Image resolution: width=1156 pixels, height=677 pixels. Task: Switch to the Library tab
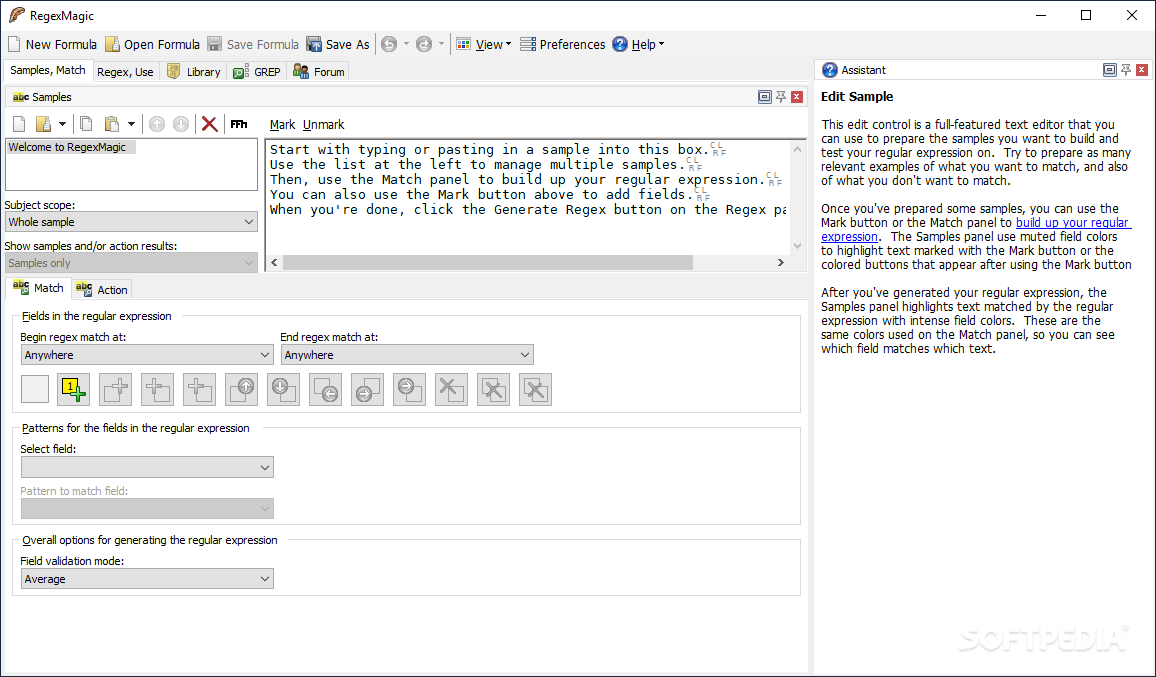click(193, 72)
